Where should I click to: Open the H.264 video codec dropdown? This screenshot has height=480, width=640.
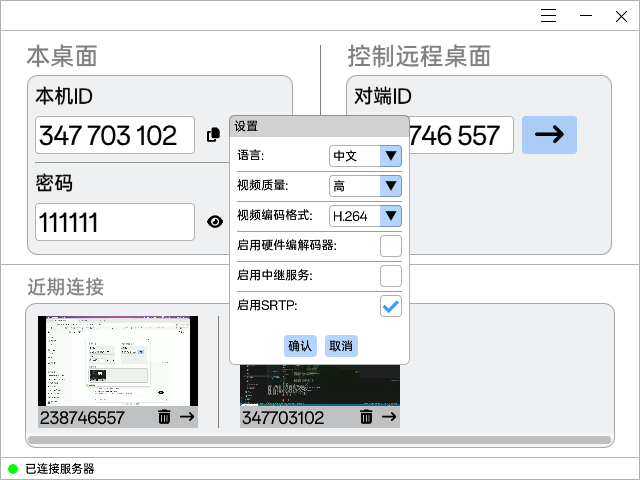(x=365, y=215)
